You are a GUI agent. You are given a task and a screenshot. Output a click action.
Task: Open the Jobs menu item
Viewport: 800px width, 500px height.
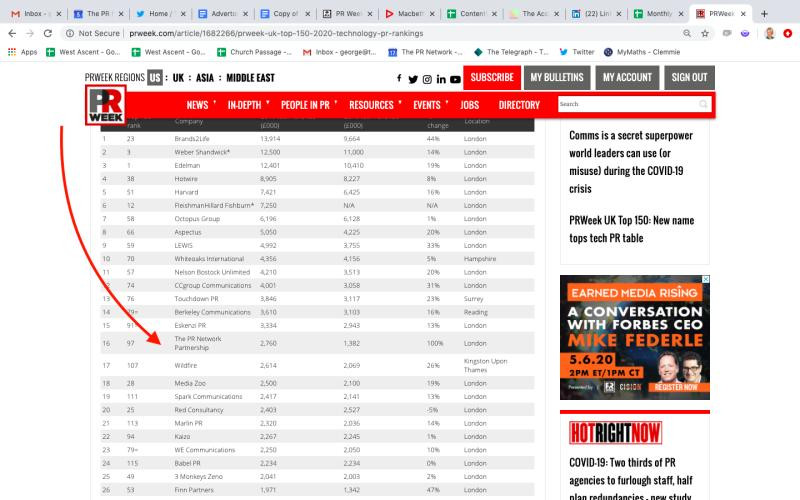[x=469, y=105]
